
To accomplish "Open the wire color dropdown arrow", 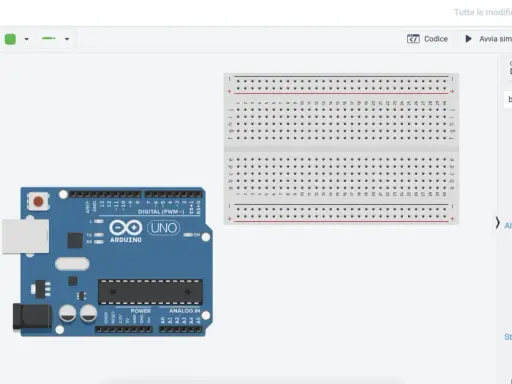I will point(27,39).
